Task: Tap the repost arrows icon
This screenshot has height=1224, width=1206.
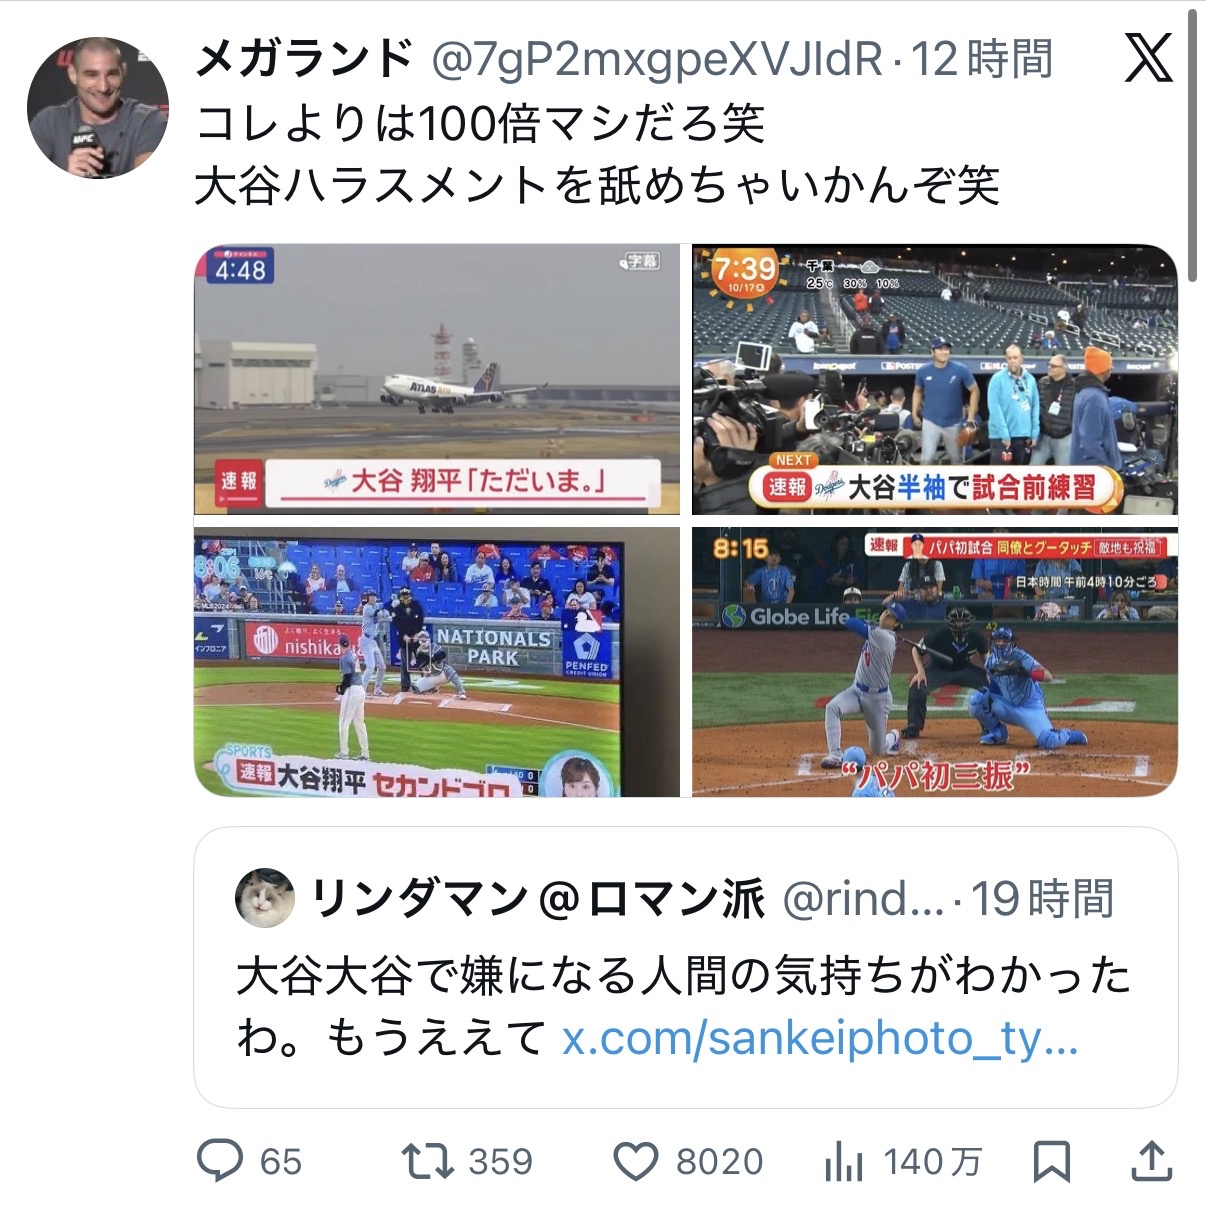Action: (x=427, y=1161)
